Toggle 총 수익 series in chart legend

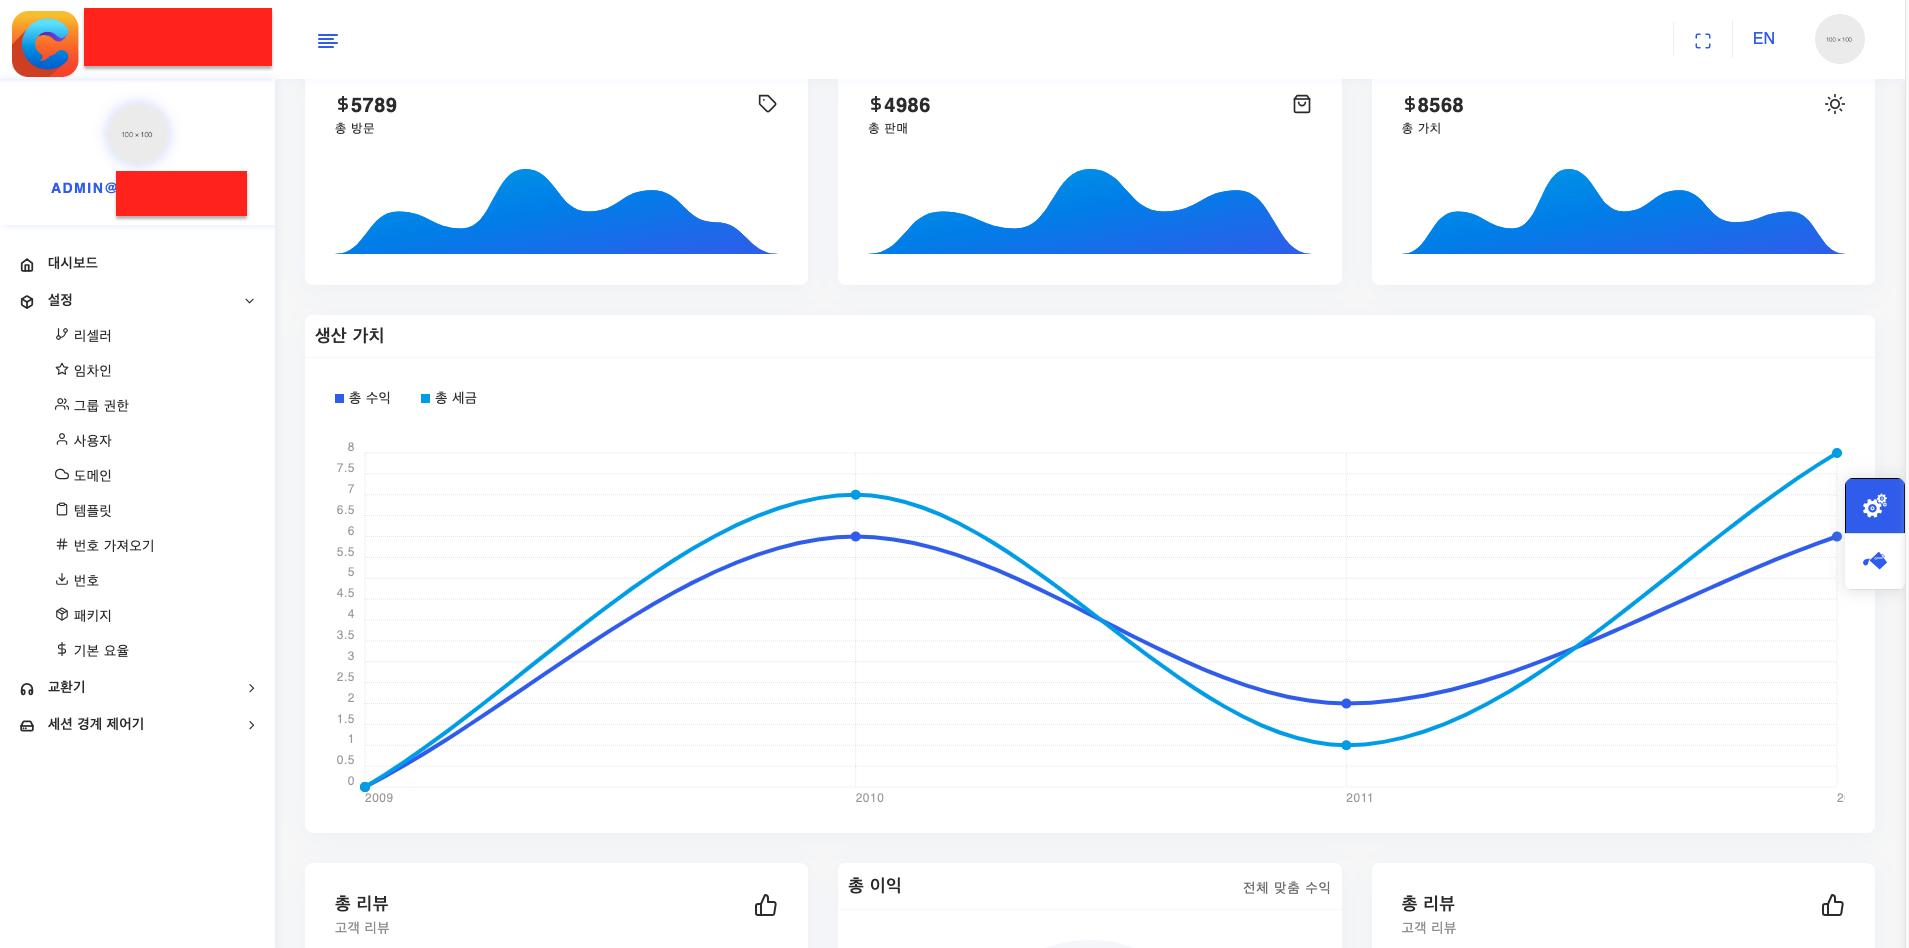point(363,398)
